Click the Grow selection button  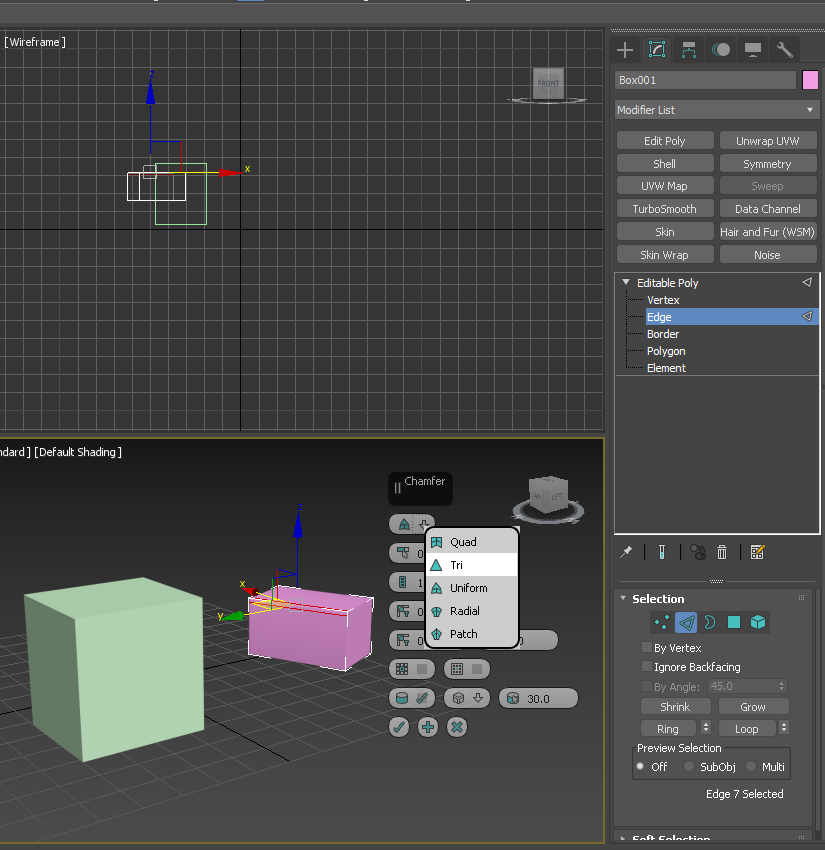[753, 706]
